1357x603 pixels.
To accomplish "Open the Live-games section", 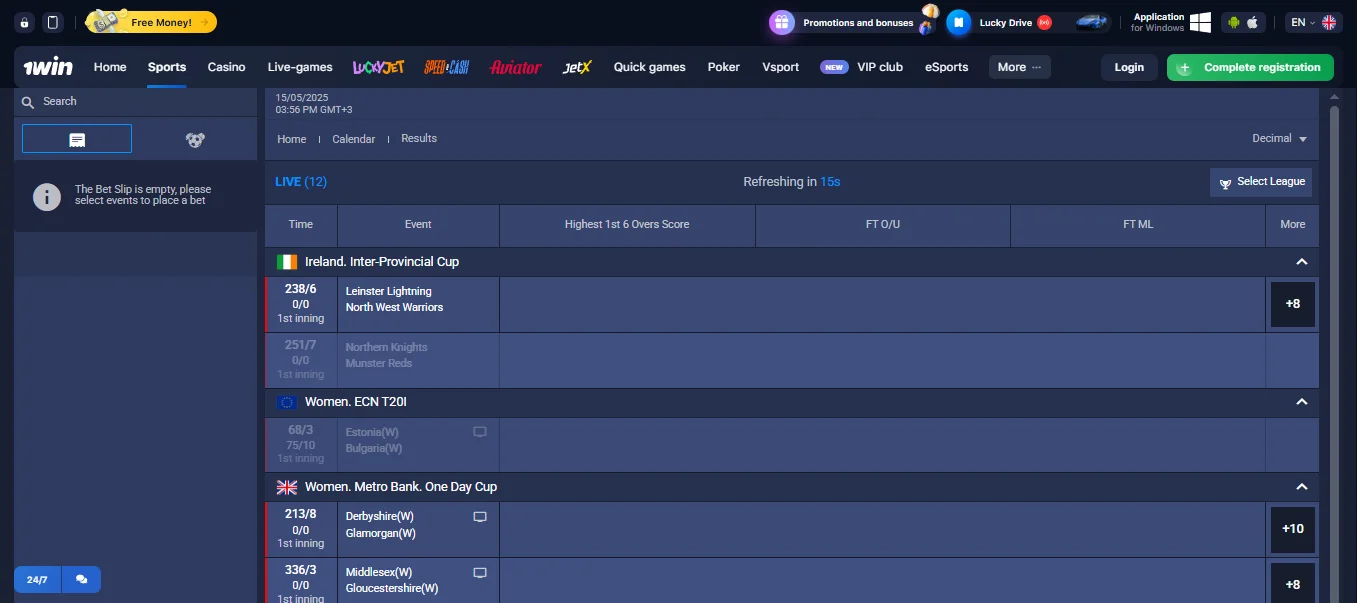I will coord(300,67).
